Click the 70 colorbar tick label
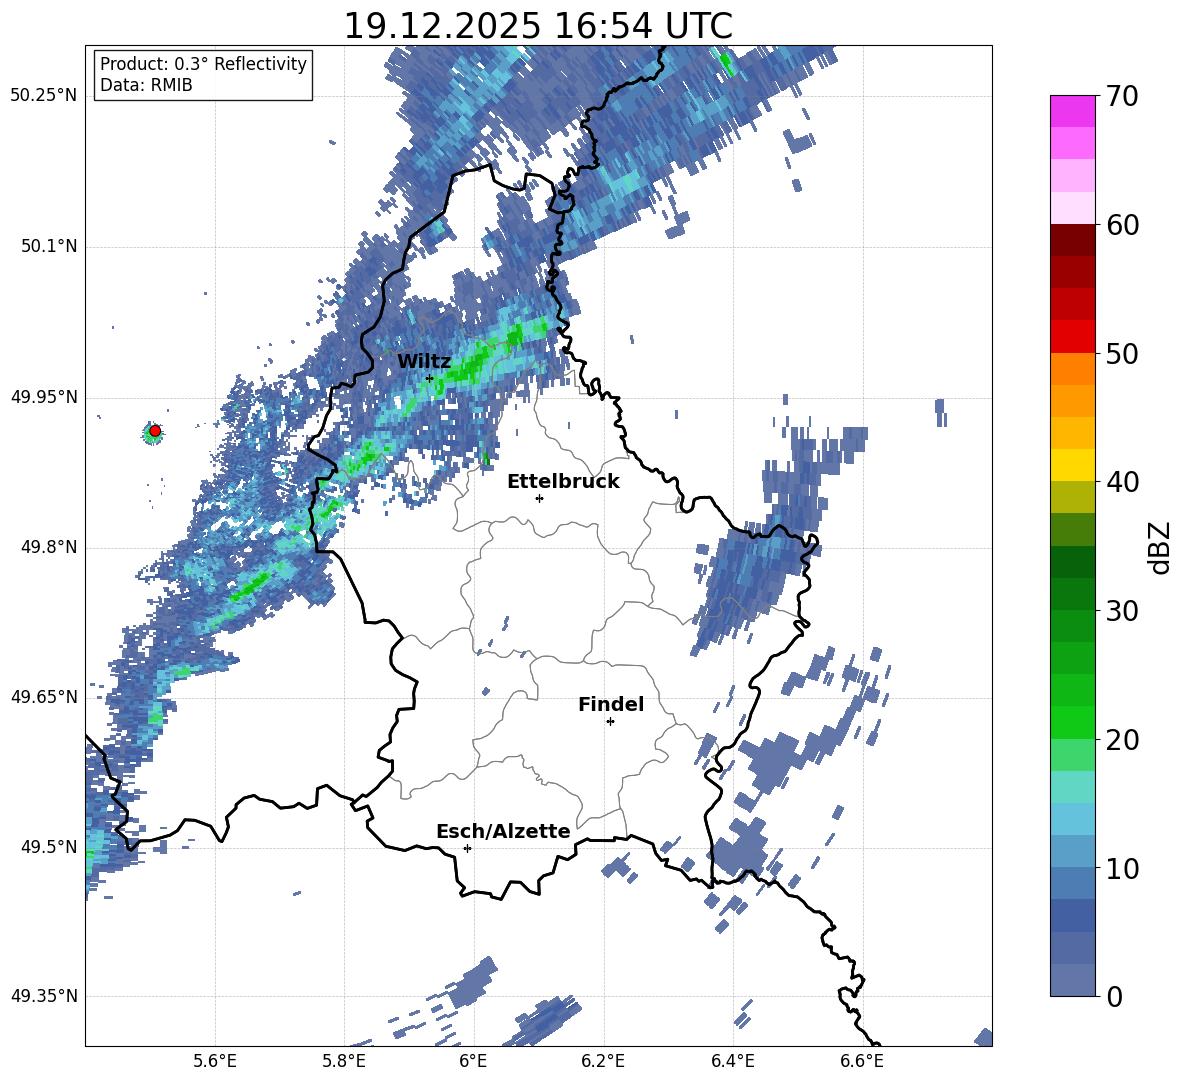This screenshot has width=1184, height=1081. [1123, 97]
